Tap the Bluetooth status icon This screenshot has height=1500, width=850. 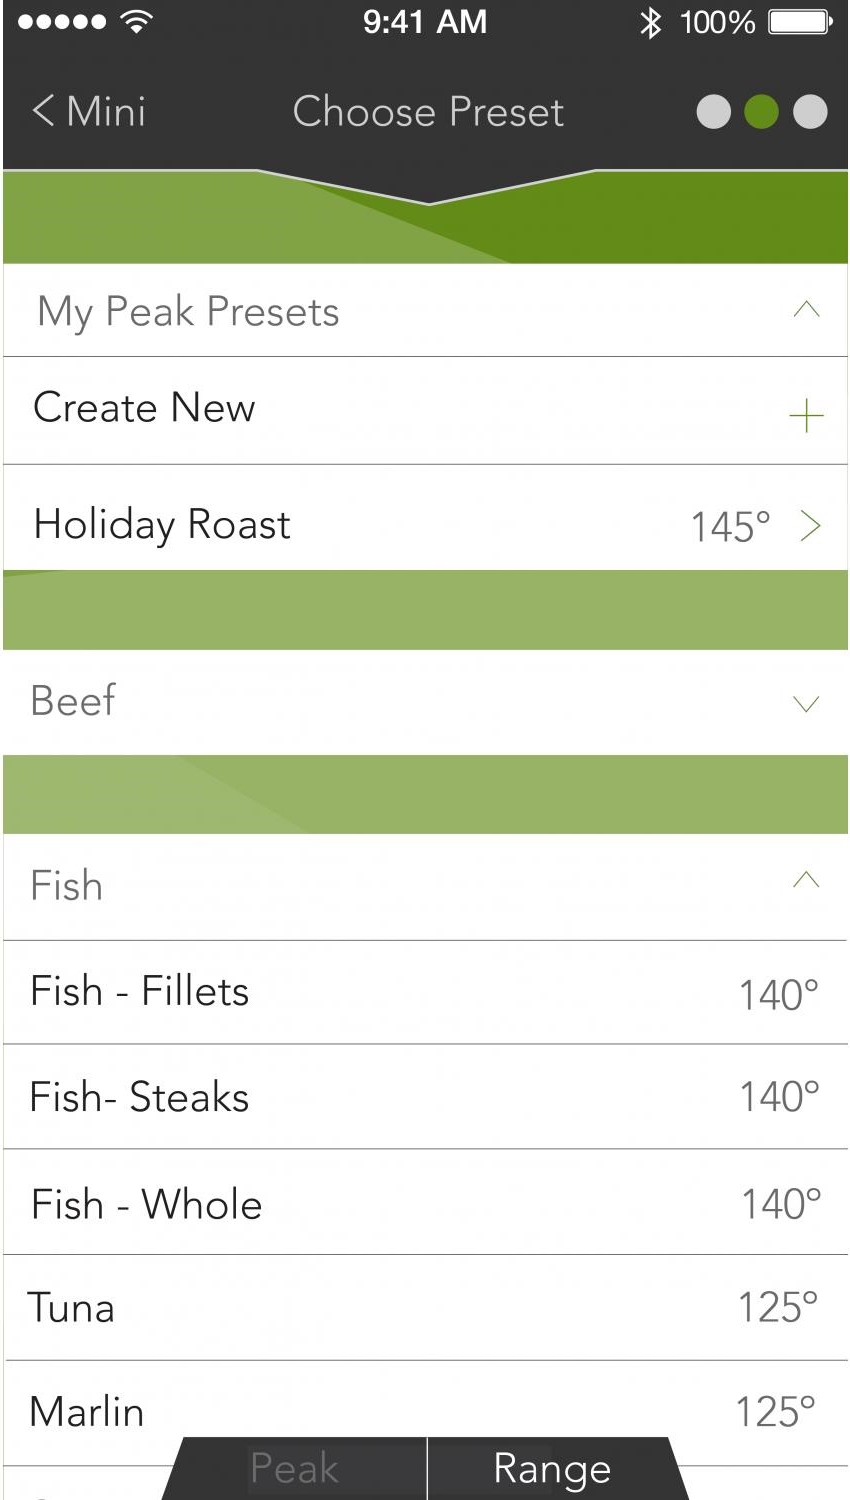650,22
